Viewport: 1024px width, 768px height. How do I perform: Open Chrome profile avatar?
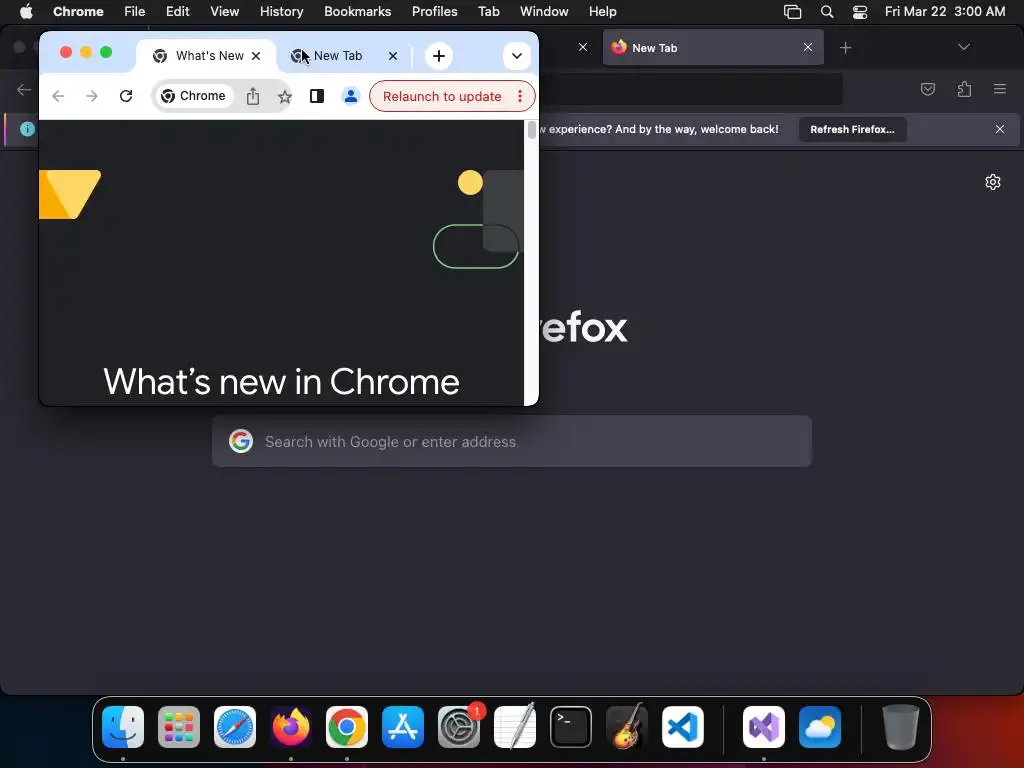pyautogui.click(x=351, y=96)
